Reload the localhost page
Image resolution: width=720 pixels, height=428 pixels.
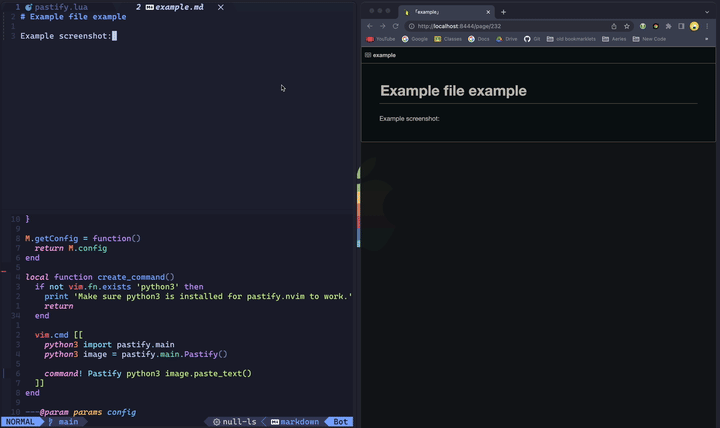pyautogui.click(x=395, y=26)
